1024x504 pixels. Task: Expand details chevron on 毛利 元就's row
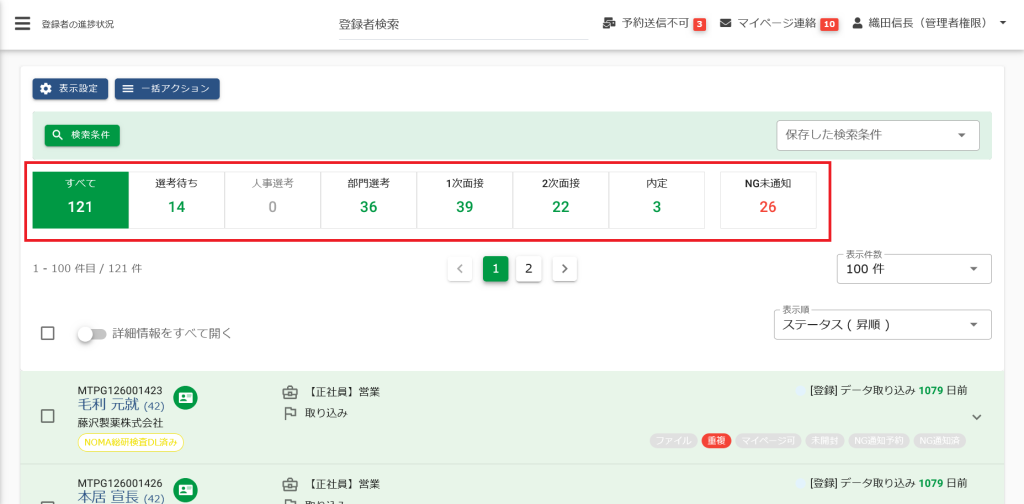[977, 417]
